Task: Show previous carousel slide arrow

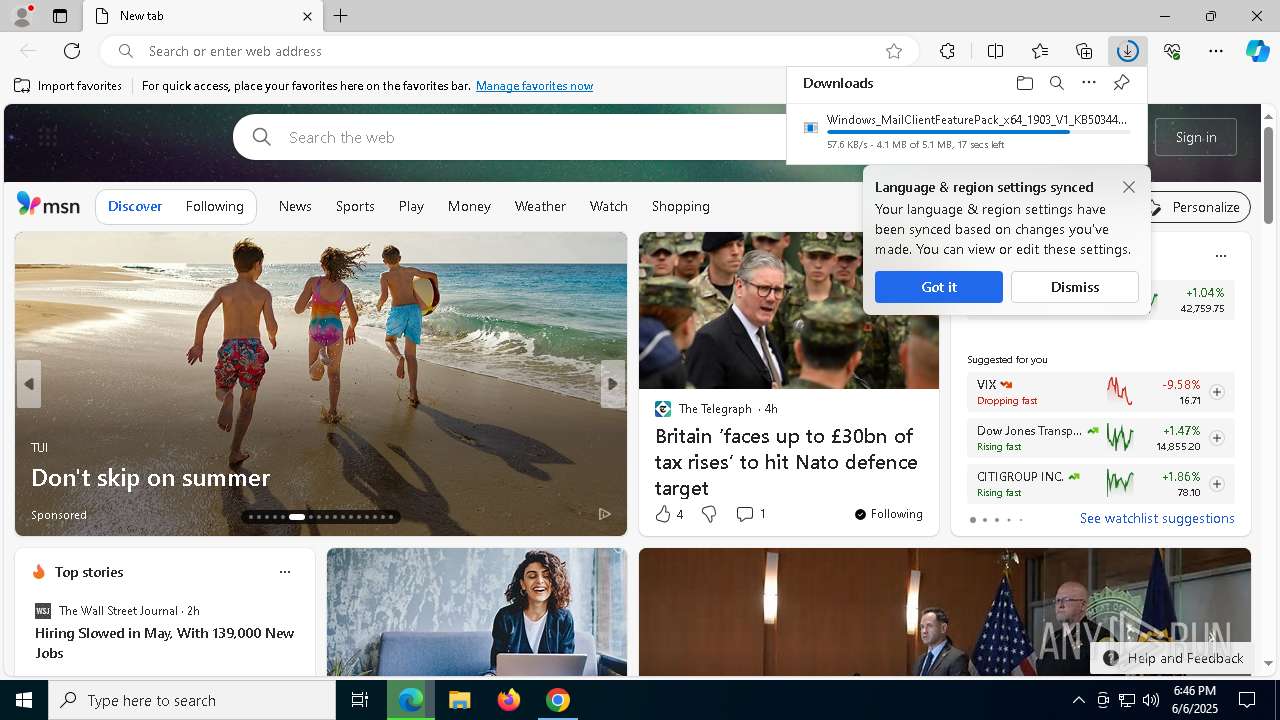Action: [x=28, y=384]
